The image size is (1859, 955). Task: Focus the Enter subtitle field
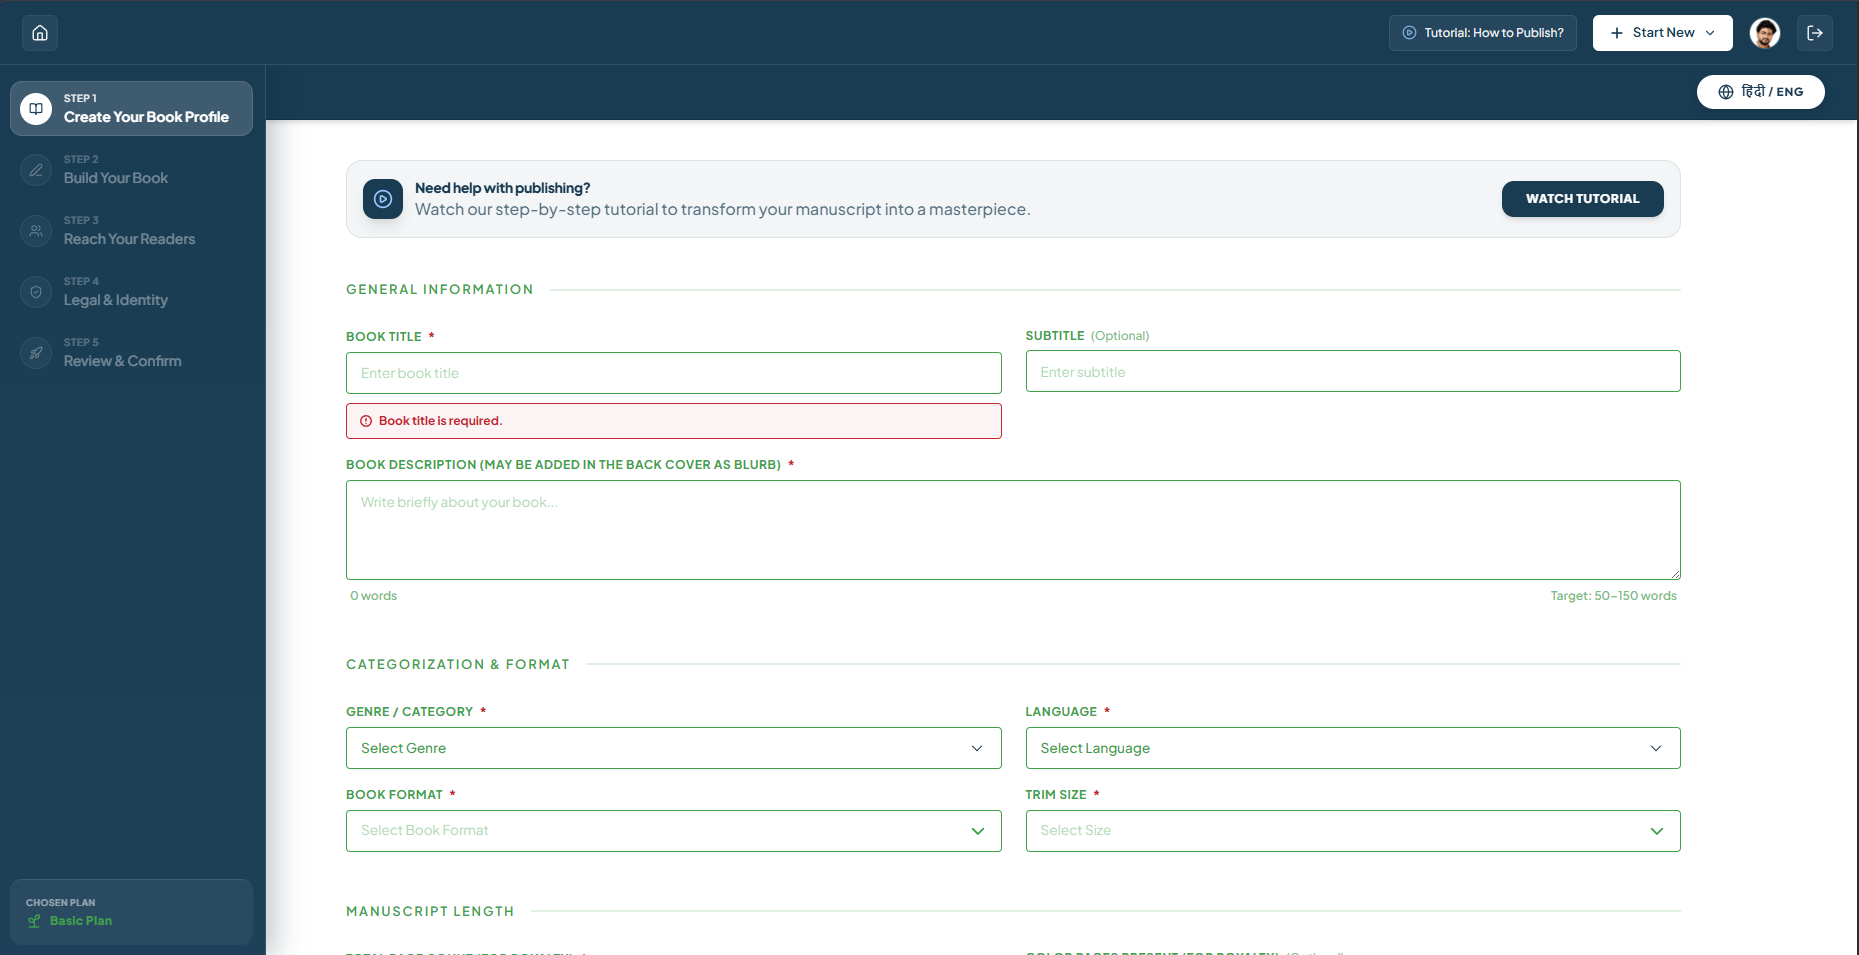click(1352, 371)
